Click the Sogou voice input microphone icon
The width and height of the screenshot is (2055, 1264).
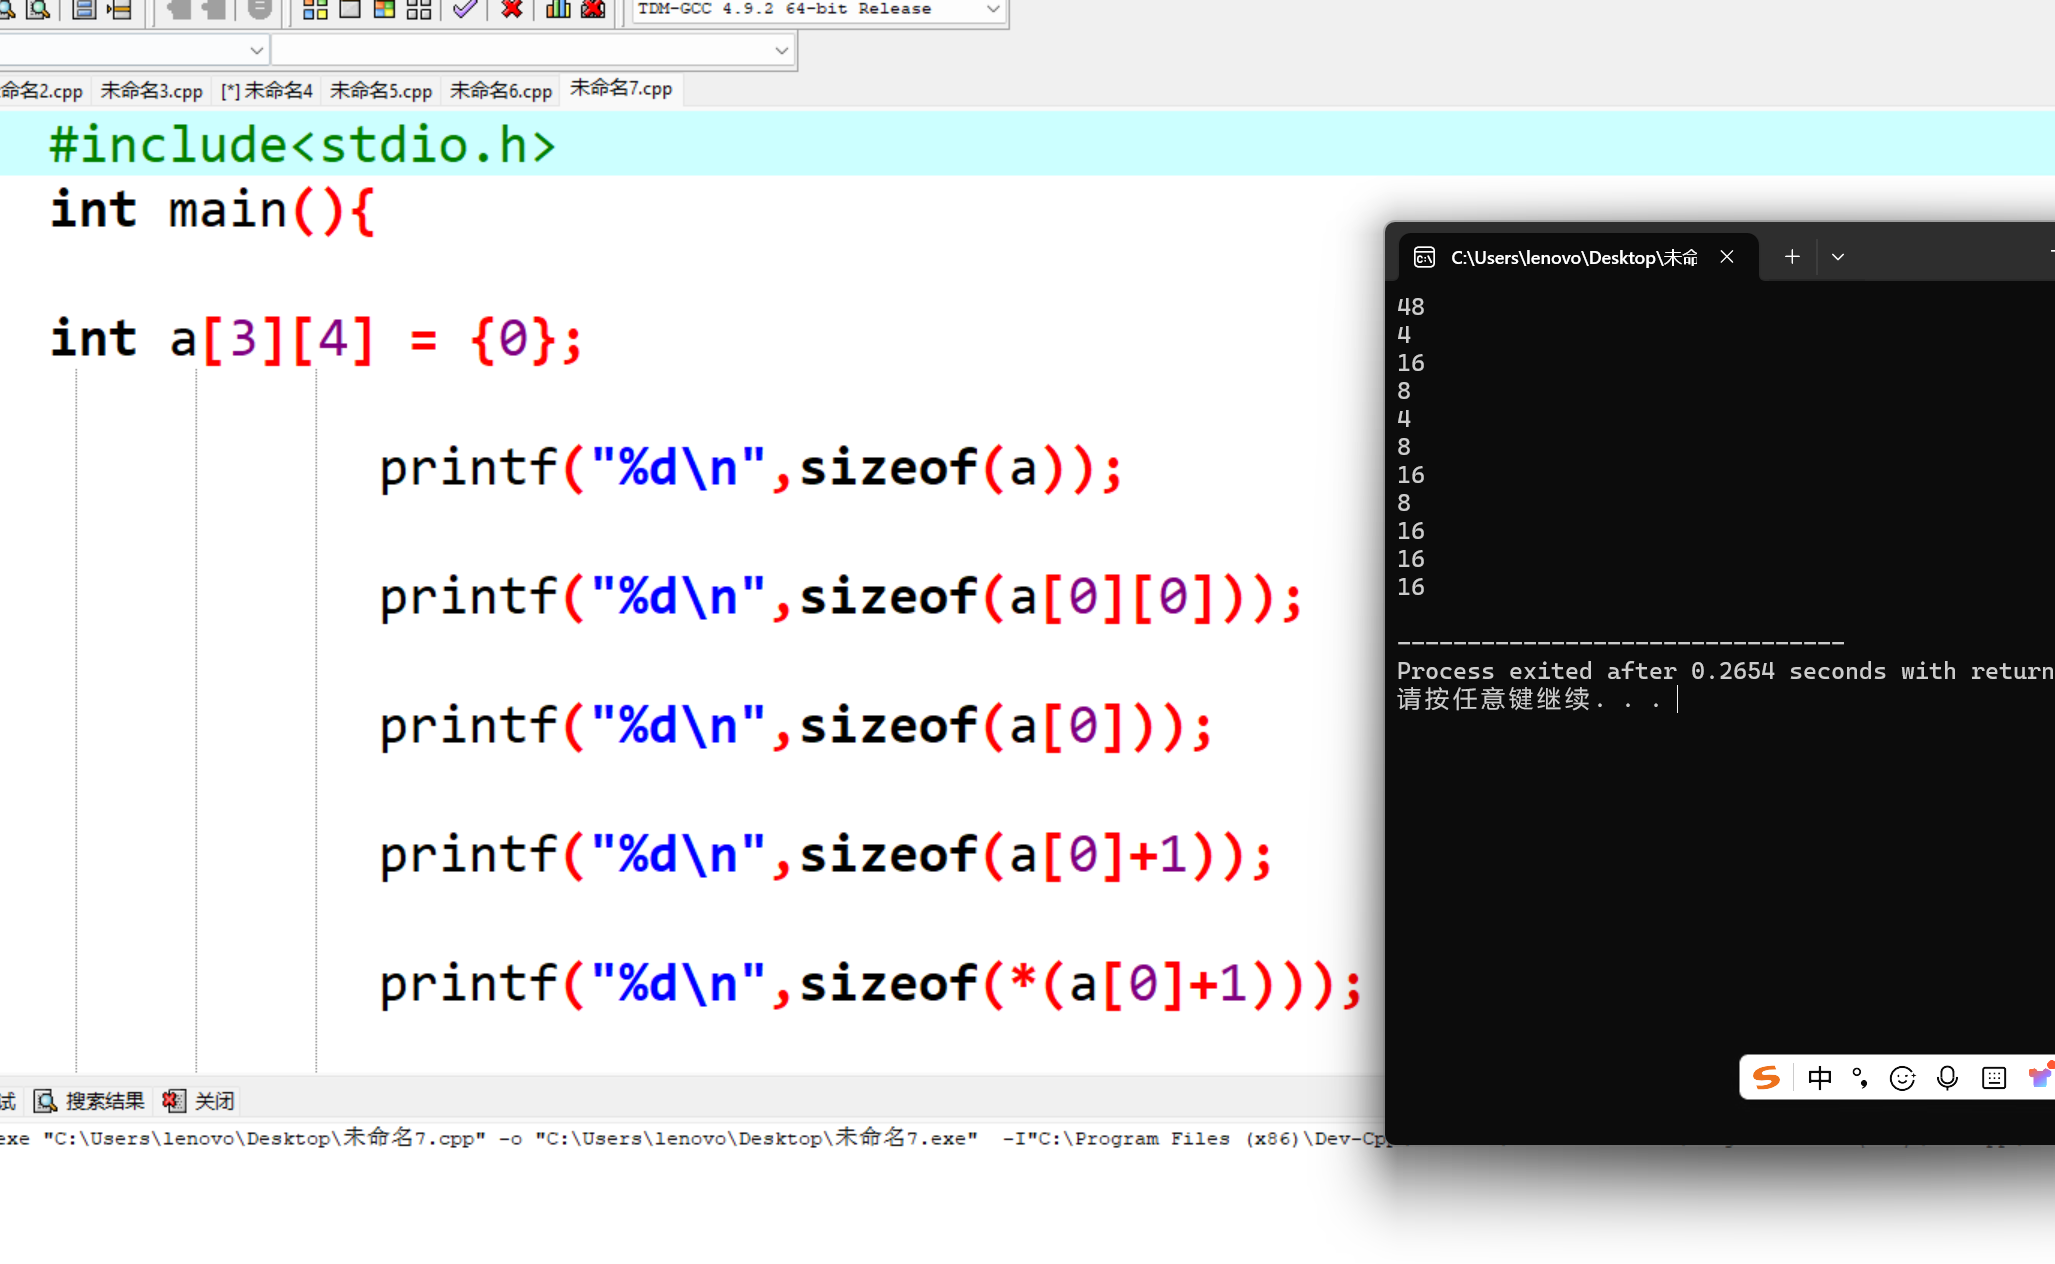1946,1077
